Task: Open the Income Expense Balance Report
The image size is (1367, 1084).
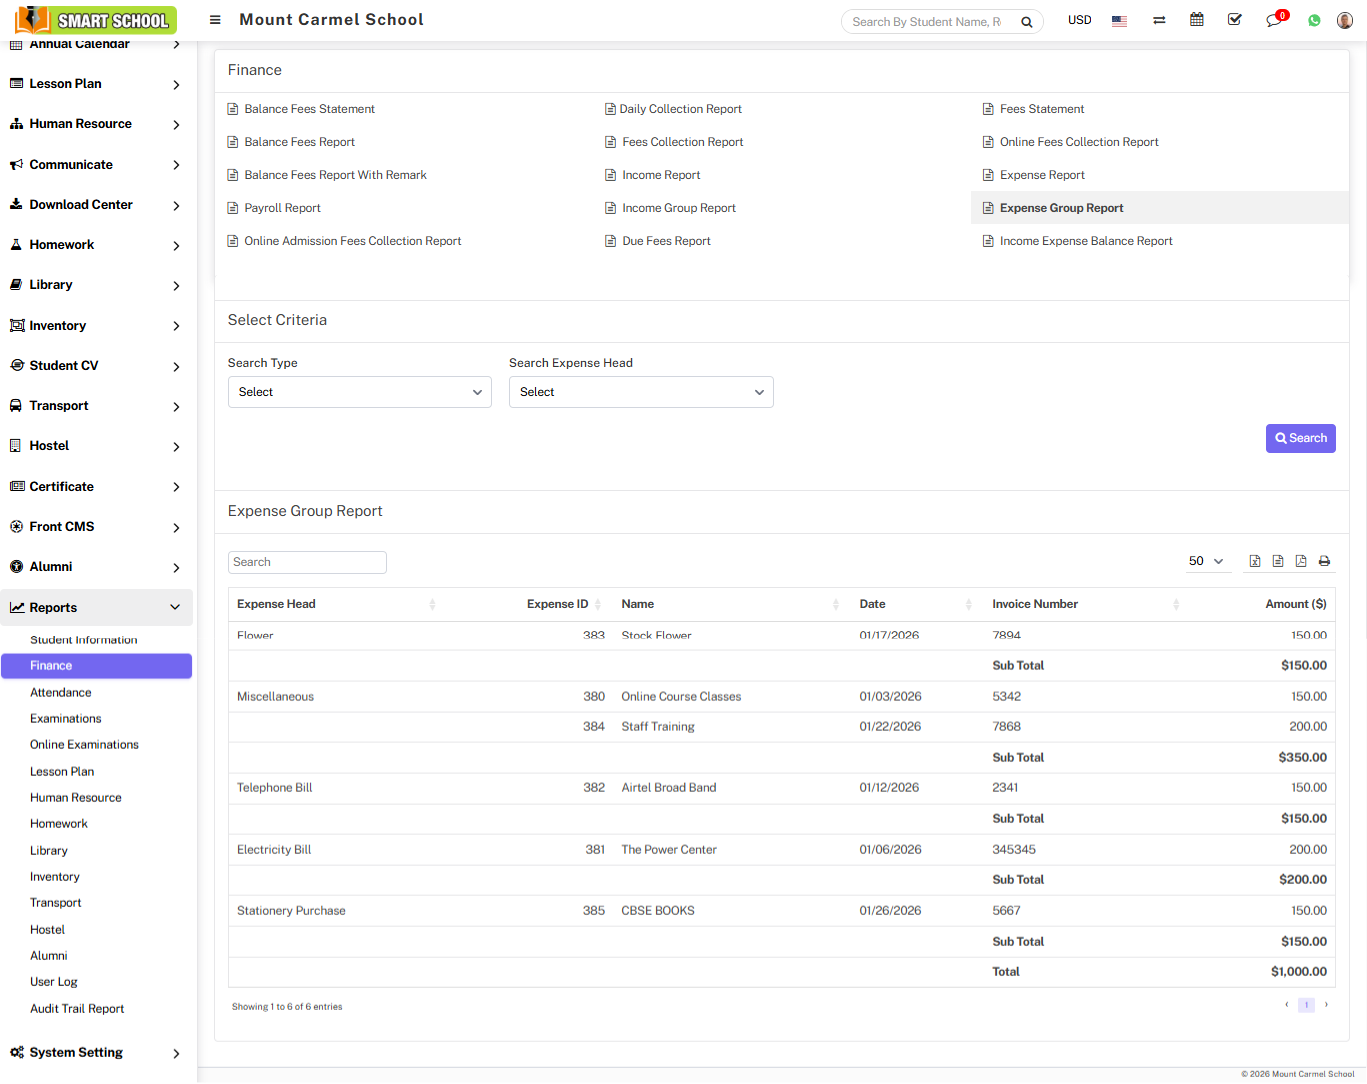Action: pyautogui.click(x=1086, y=240)
